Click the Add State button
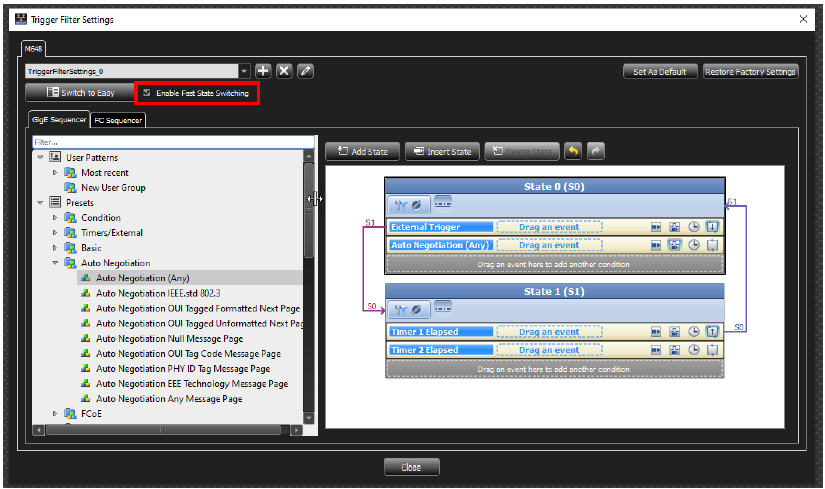 [363, 151]
